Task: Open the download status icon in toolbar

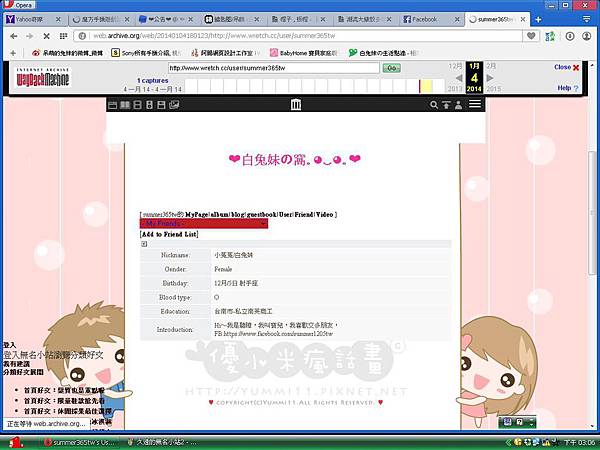Action: (x=570, y=36)
